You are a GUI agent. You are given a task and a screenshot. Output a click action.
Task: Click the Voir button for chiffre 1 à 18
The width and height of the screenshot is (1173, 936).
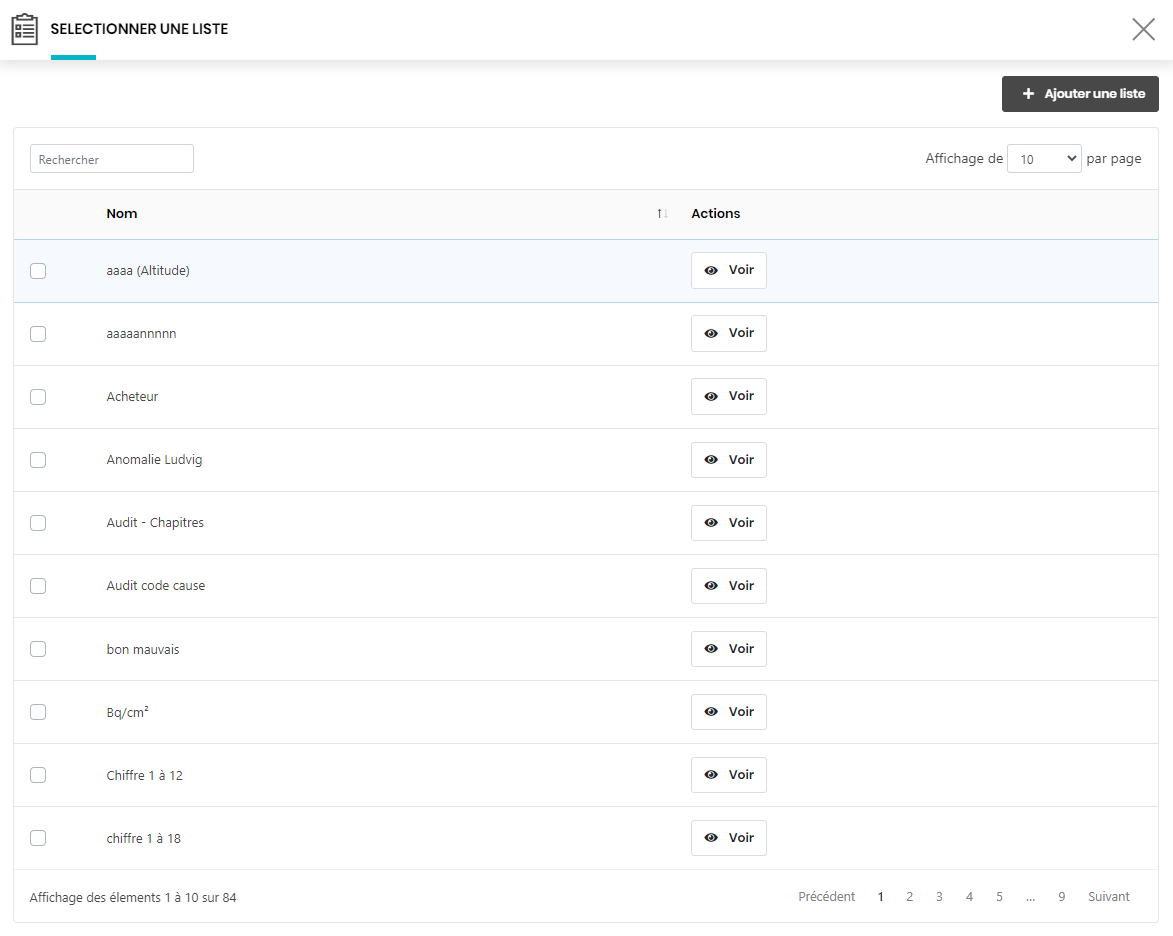pyautogui.click(x=728, y=838)
